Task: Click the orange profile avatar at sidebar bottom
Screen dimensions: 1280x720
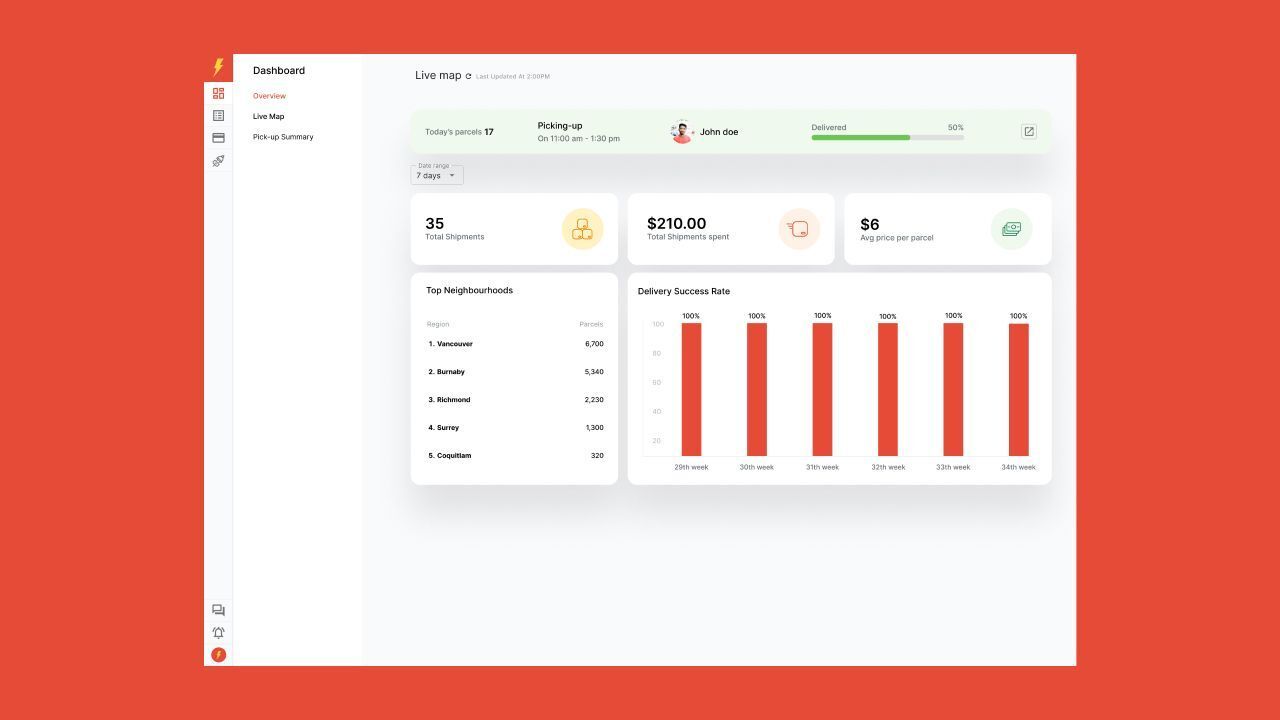Action: pyautogui.click(x=218, y=655)
